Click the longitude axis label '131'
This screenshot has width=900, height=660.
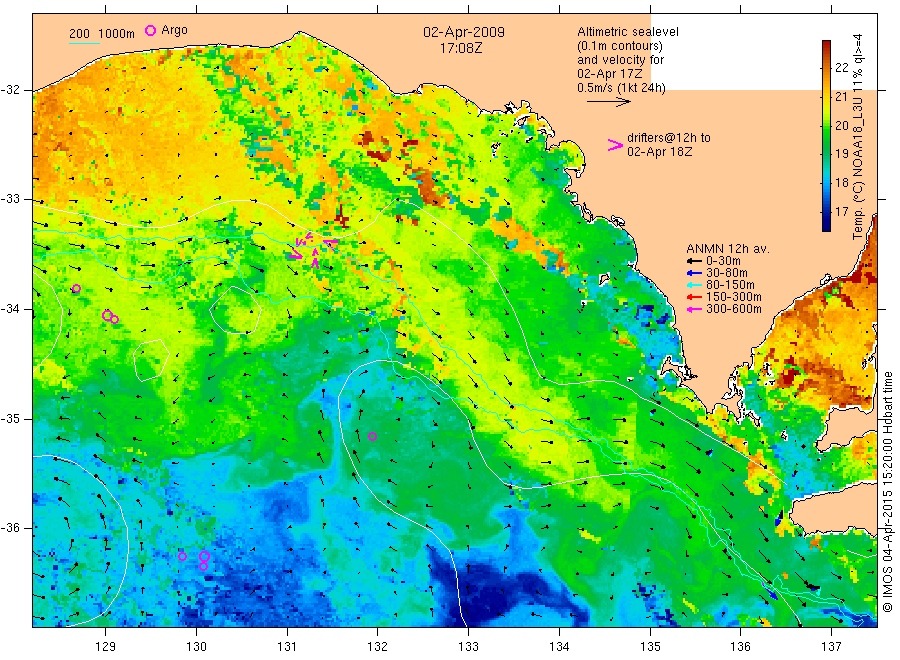tap(287, 647)
